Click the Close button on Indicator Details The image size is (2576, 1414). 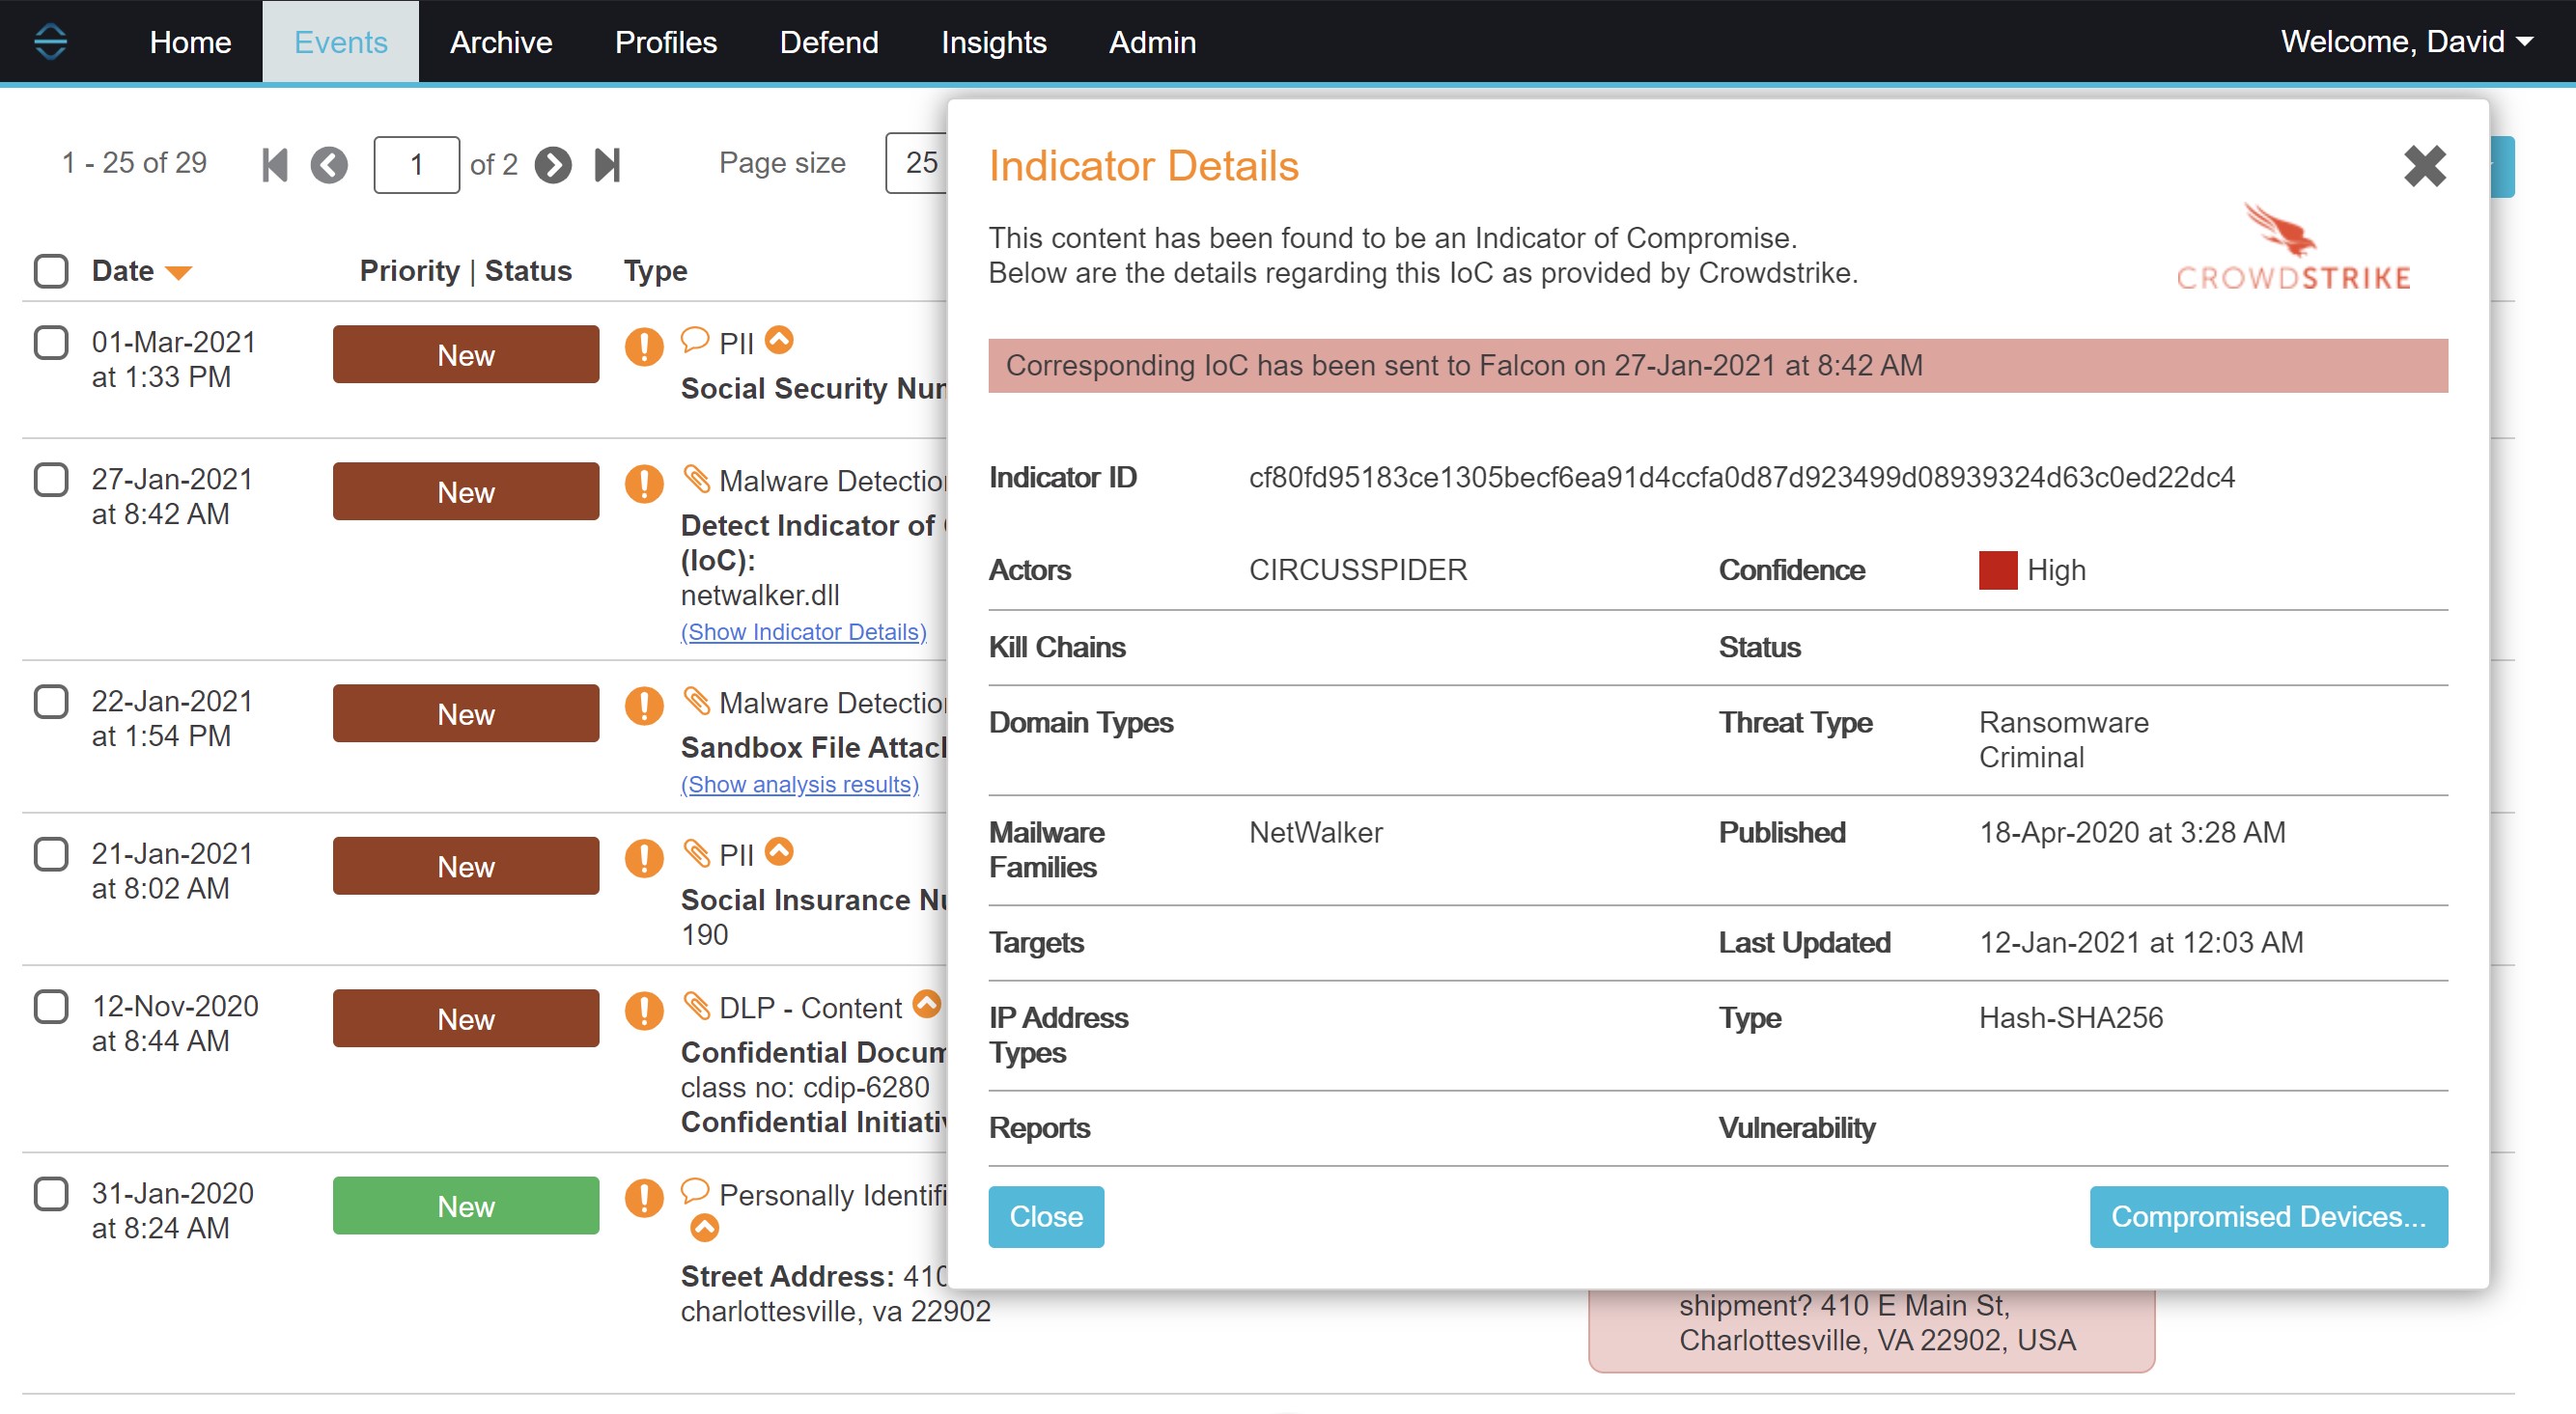[1047, 1215]
